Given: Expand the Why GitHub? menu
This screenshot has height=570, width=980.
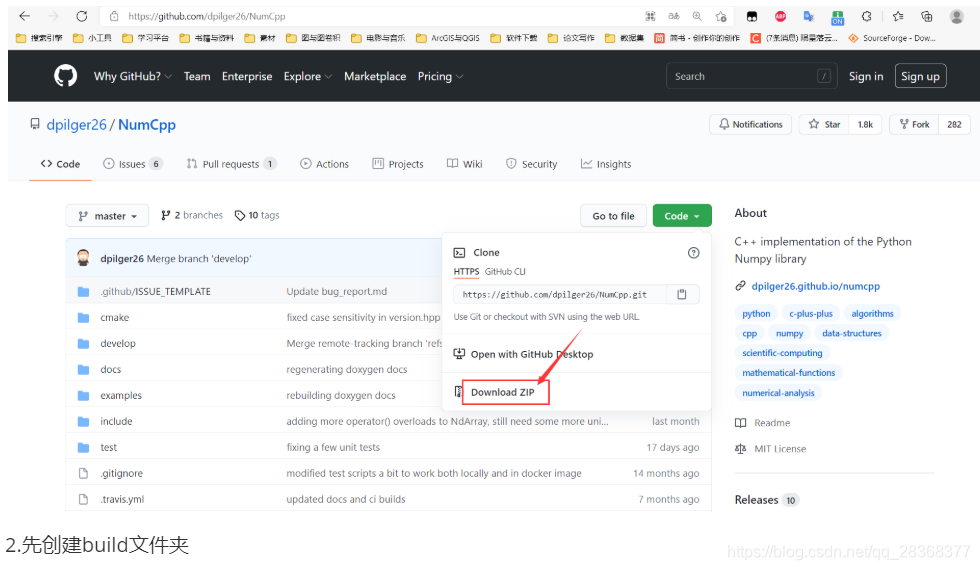Looking at the screenshot, I should click(x=132, y=76).
